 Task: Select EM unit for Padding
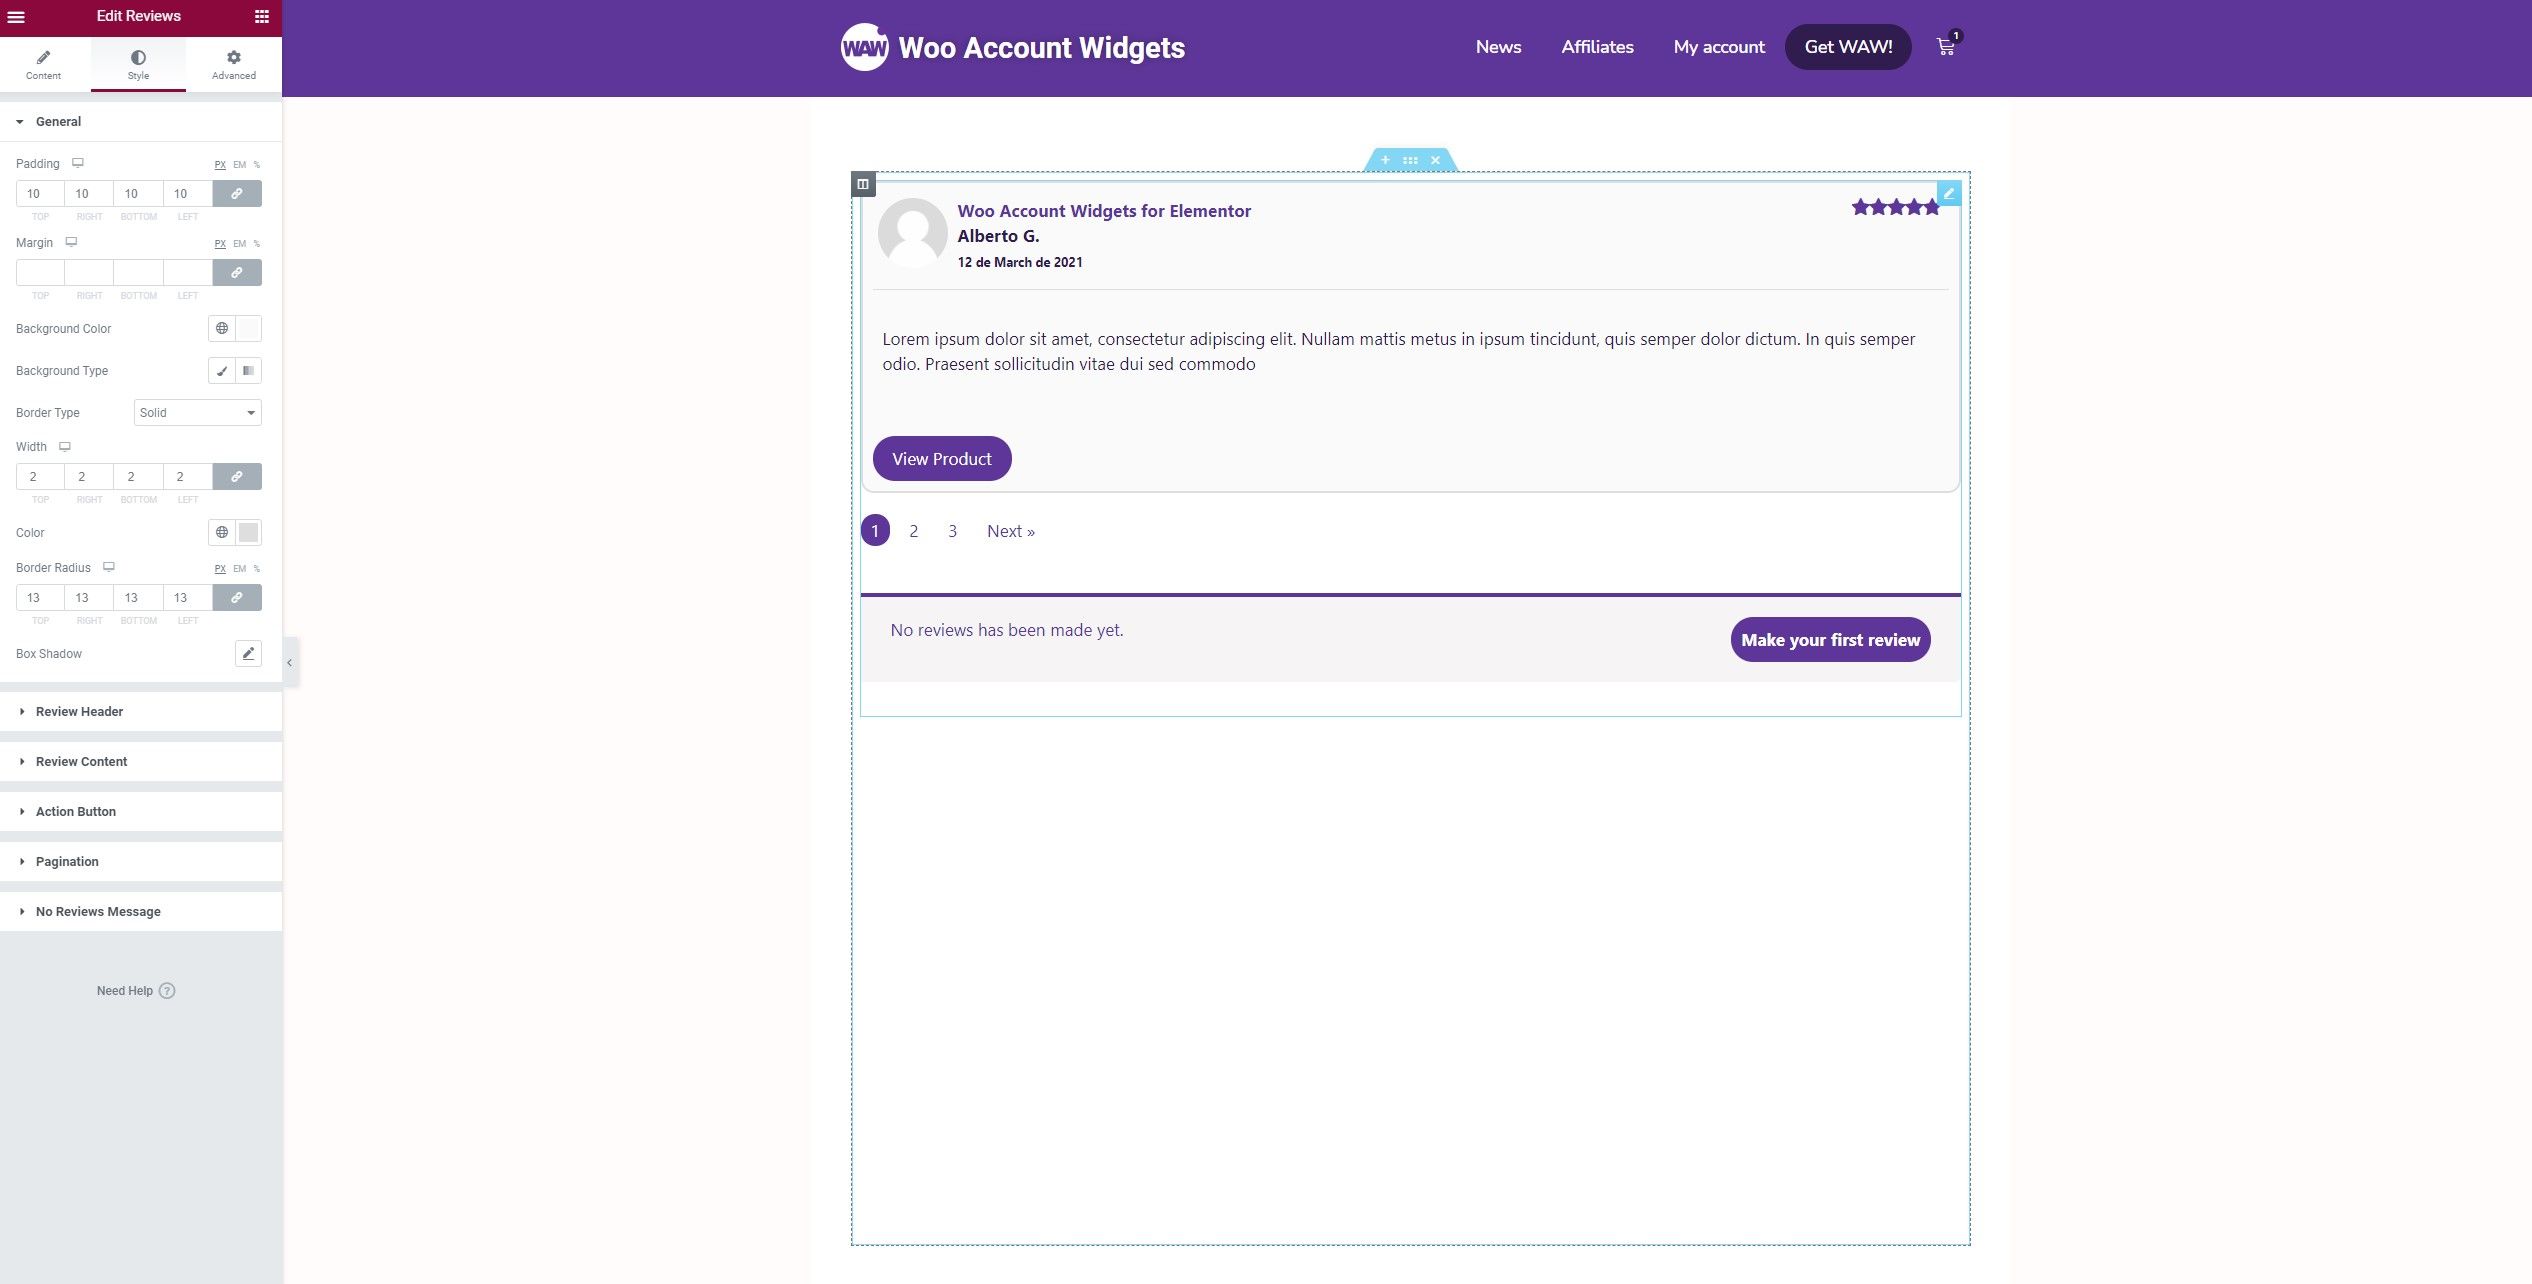point(240,165)
